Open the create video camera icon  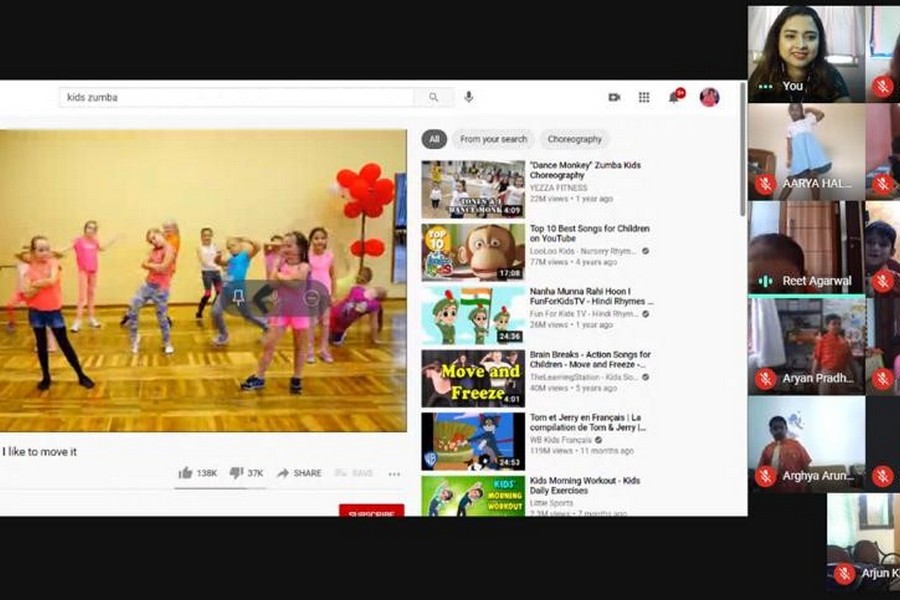[614, 97]
